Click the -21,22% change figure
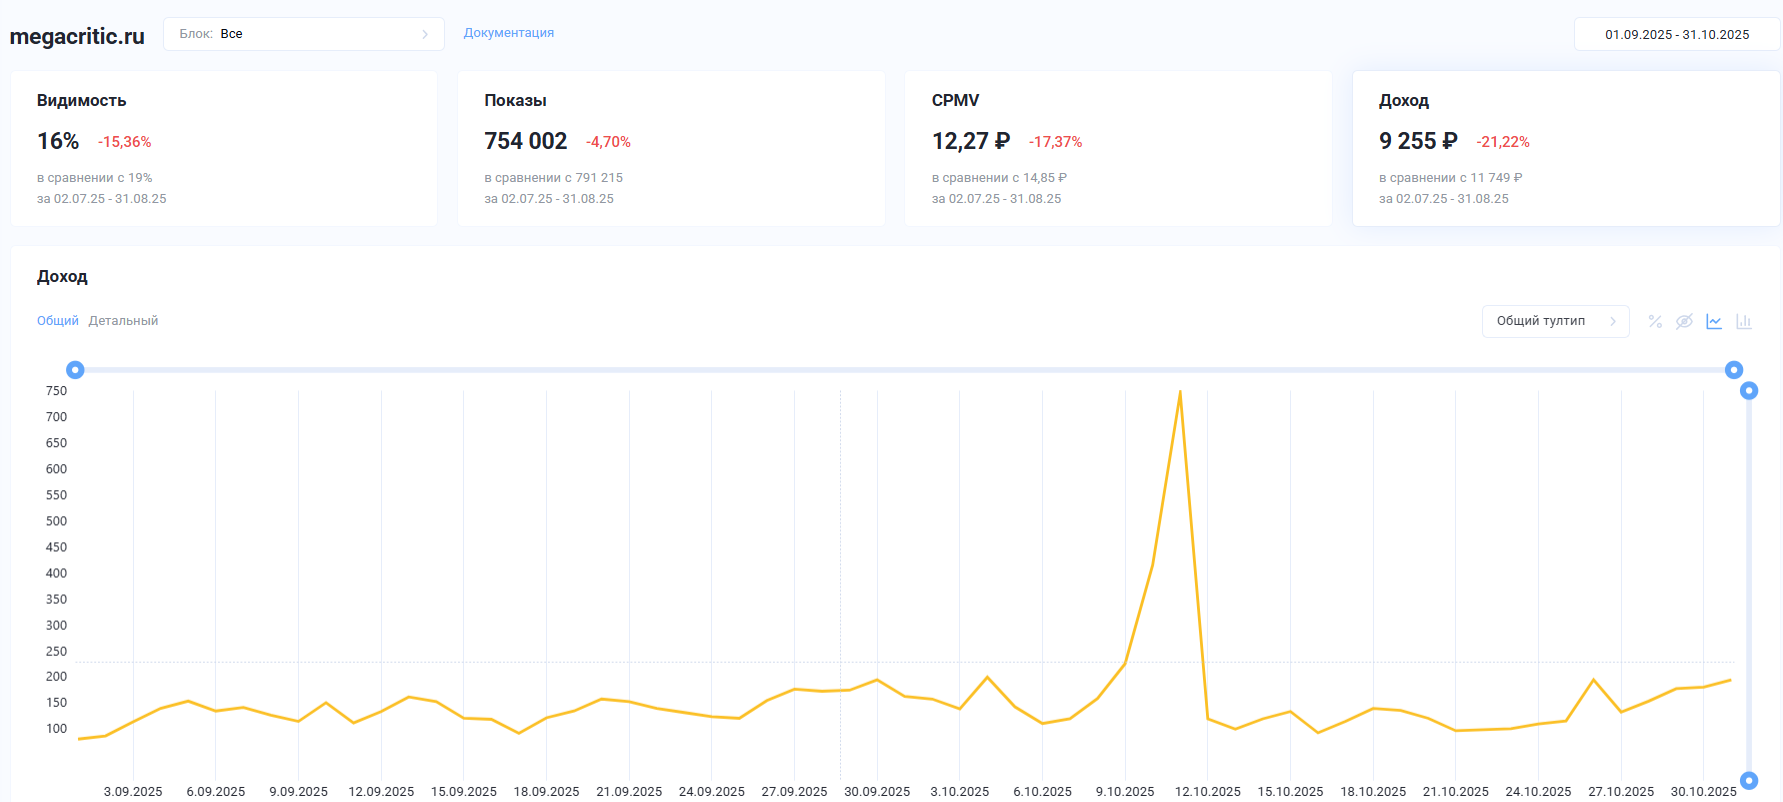This screenshot has width=1783, height=802. tap(1503, 142)
